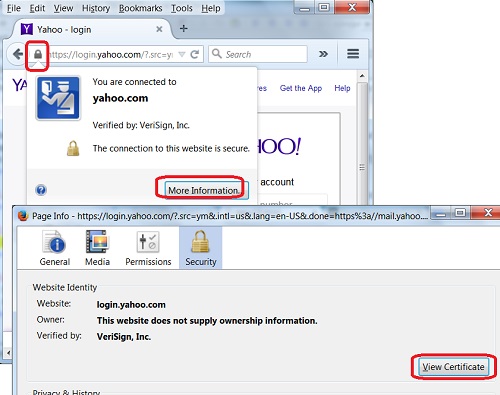Open the Firefox hamburger menu

click(x=353, y=54)
